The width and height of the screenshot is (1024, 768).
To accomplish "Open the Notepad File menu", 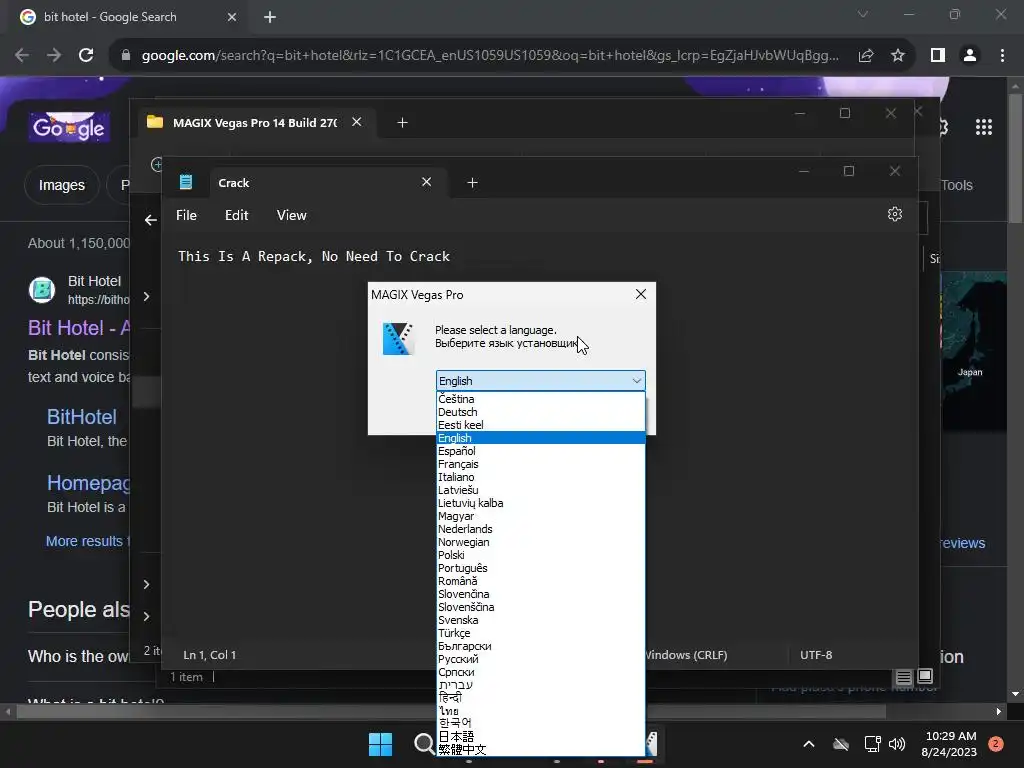I will 186,215.
